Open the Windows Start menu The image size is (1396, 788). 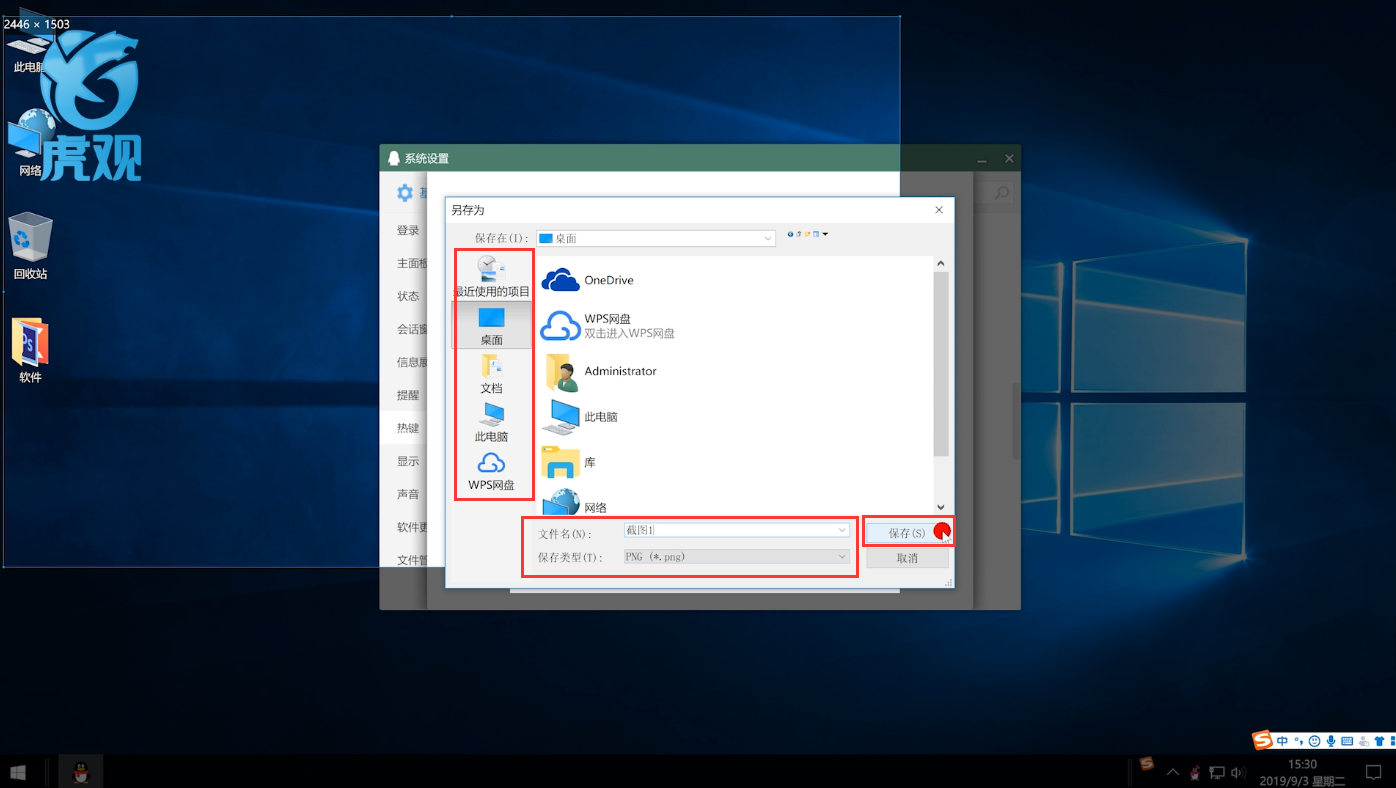pyautogui.click(x=17, y=772)
